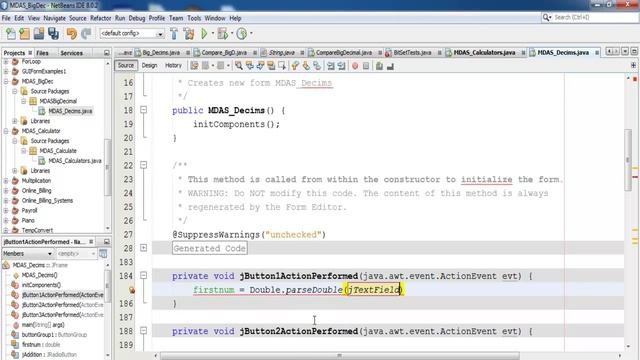
Task: Click the Profile Project clock icon
Action: [x=242, y=33]
